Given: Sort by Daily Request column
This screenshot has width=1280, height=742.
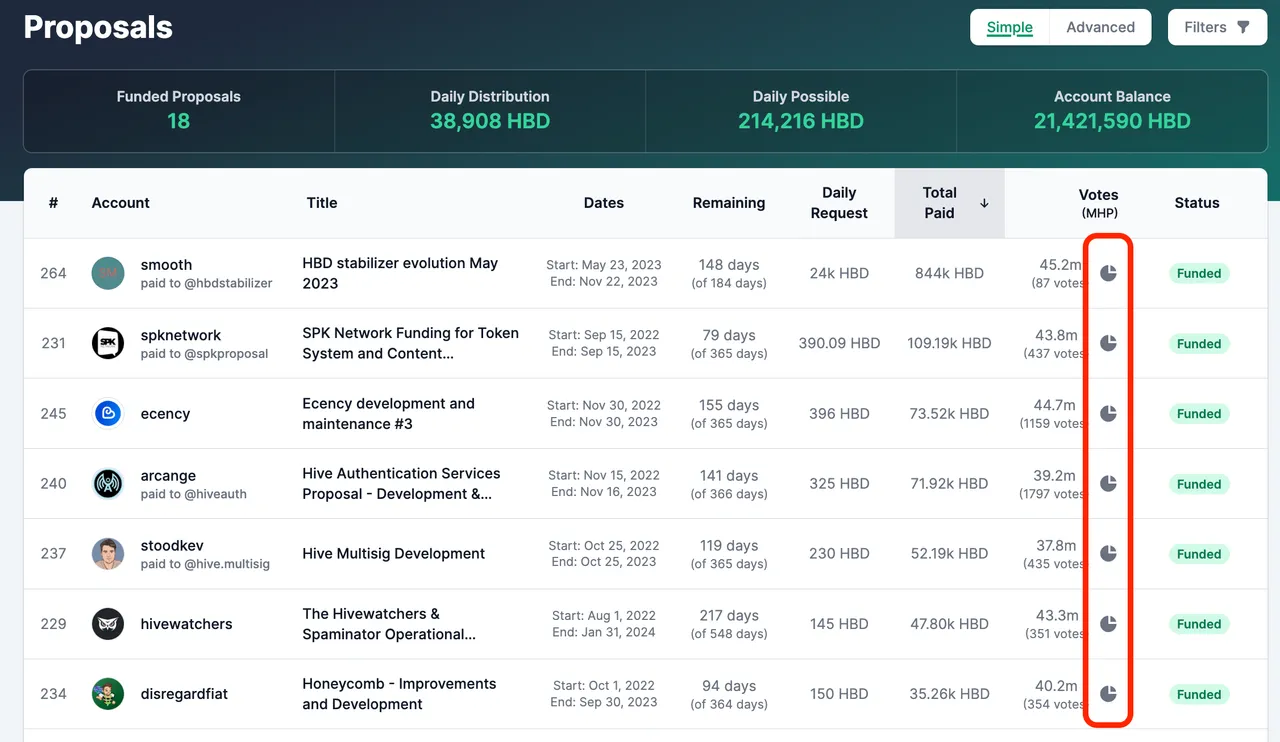Looking at the screenshot, I should tap(839, 203).
